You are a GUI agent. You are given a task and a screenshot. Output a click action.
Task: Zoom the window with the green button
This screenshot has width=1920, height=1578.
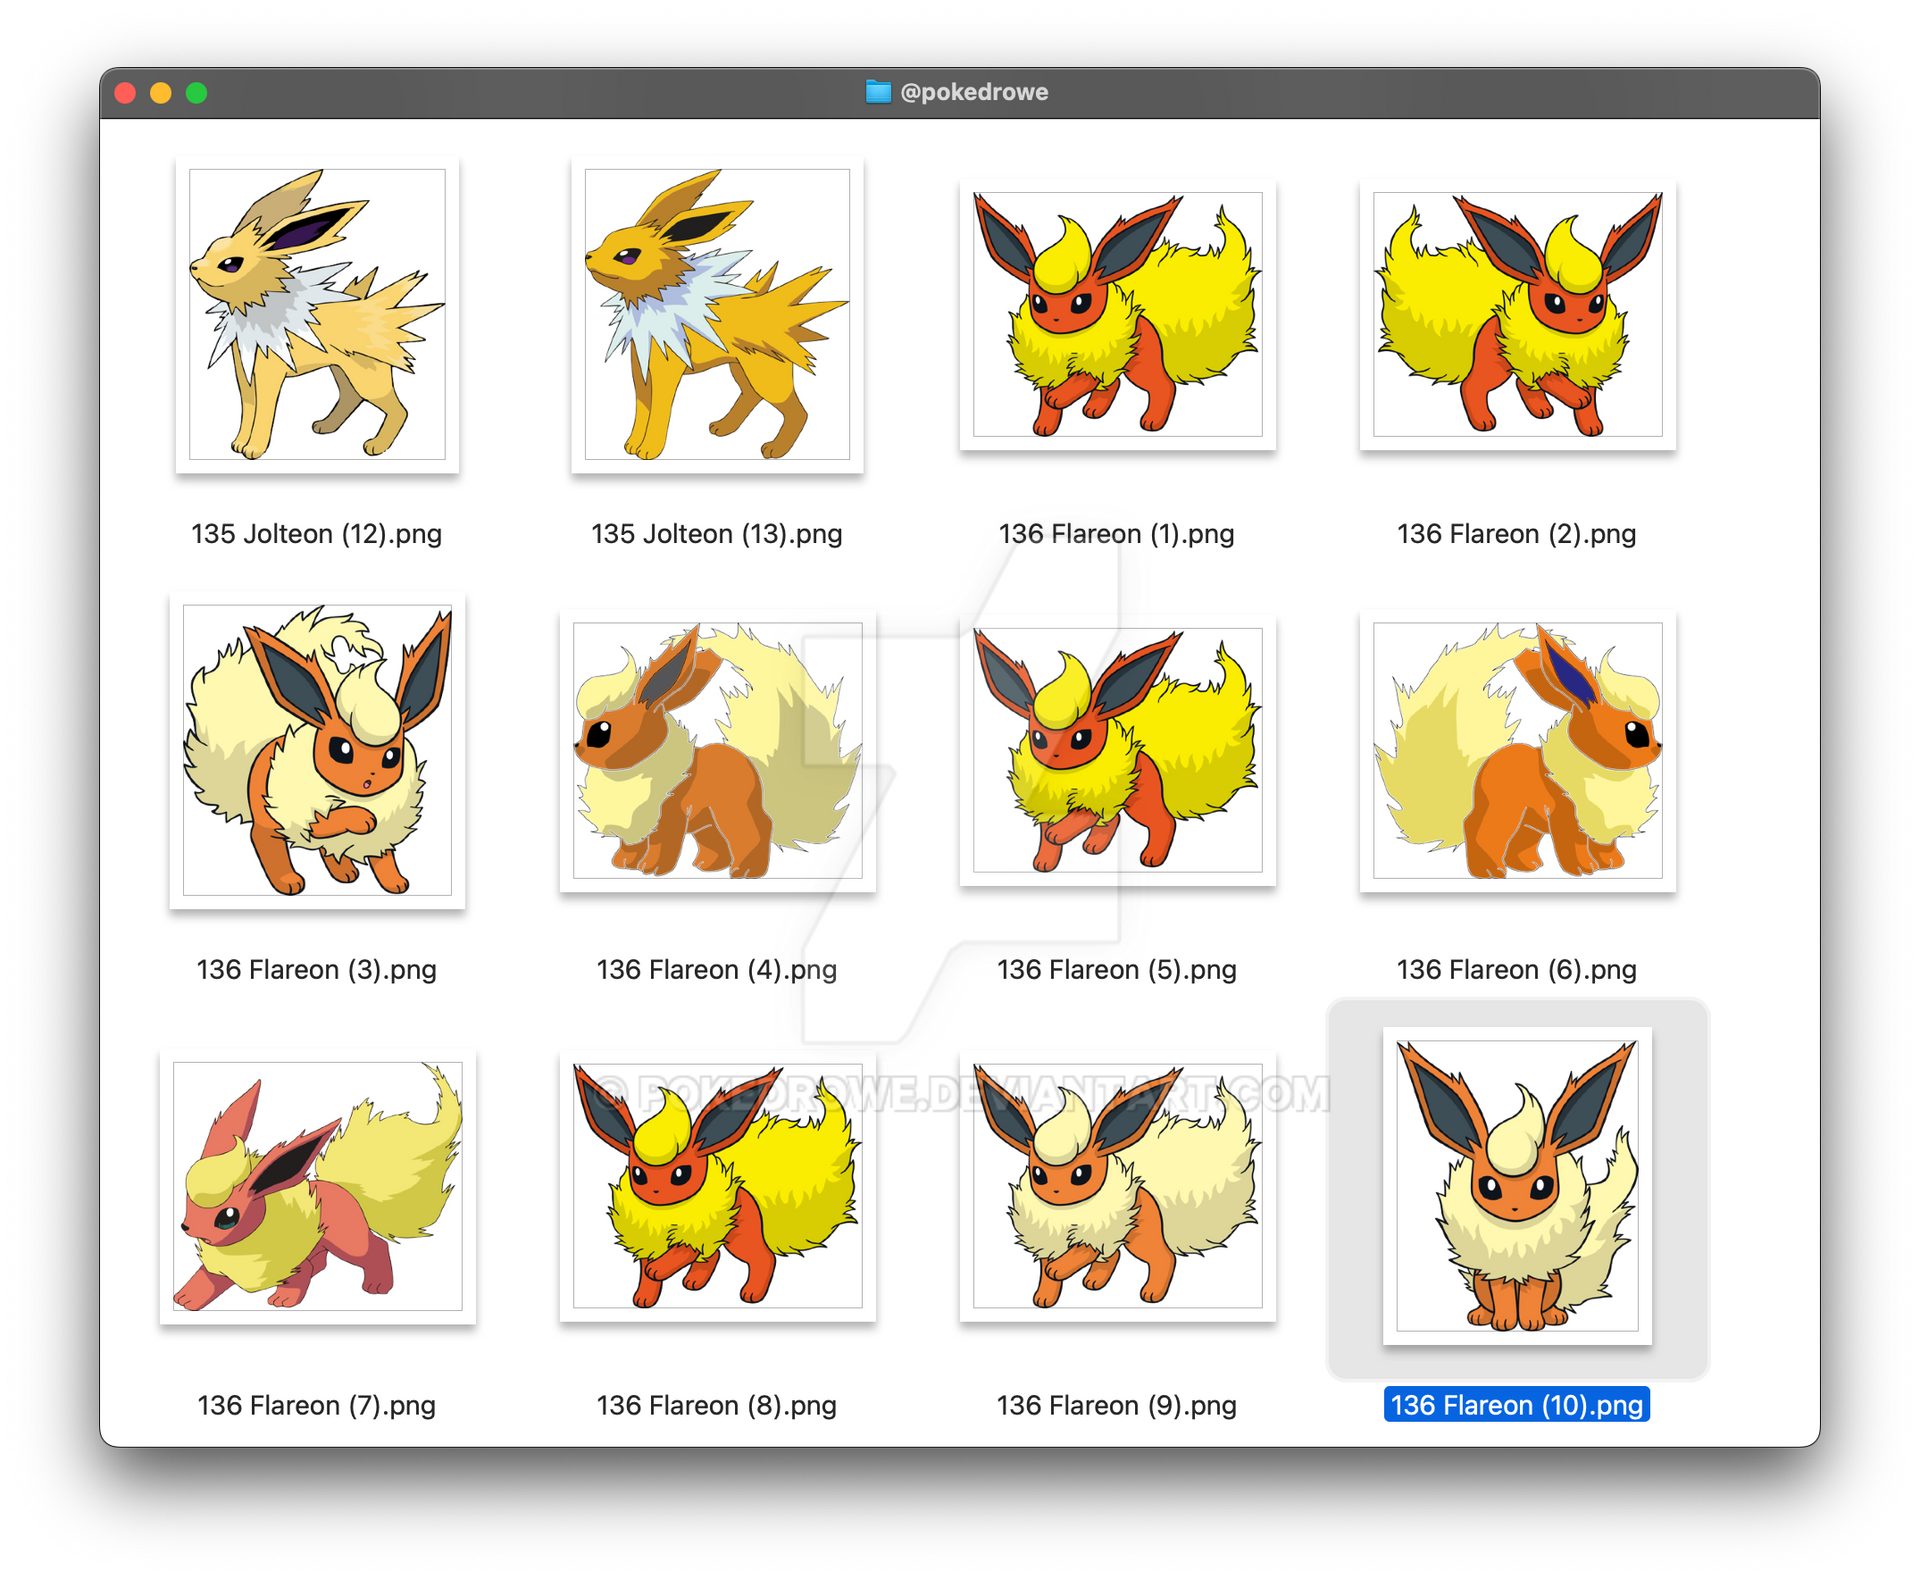point(197,93)
